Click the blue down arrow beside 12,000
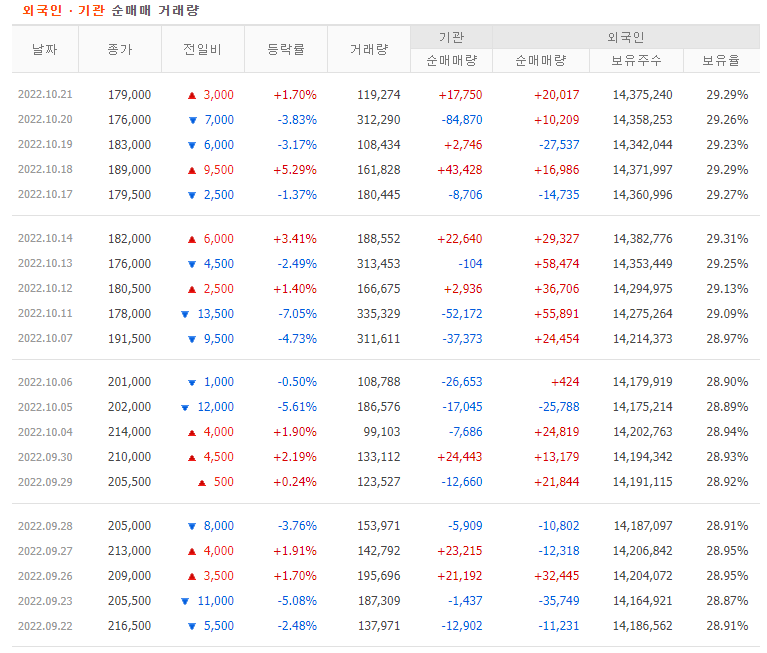This screenshot has width=767, height=653. pos(185,407)
